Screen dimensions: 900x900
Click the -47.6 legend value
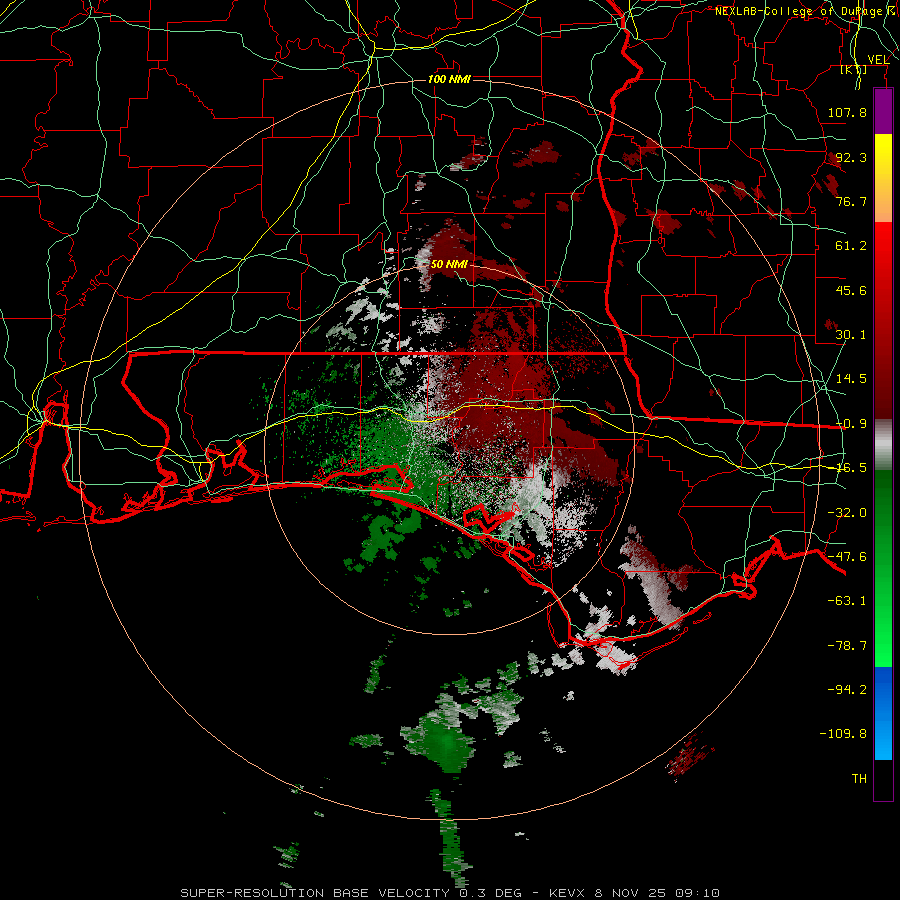coord(847,557)
